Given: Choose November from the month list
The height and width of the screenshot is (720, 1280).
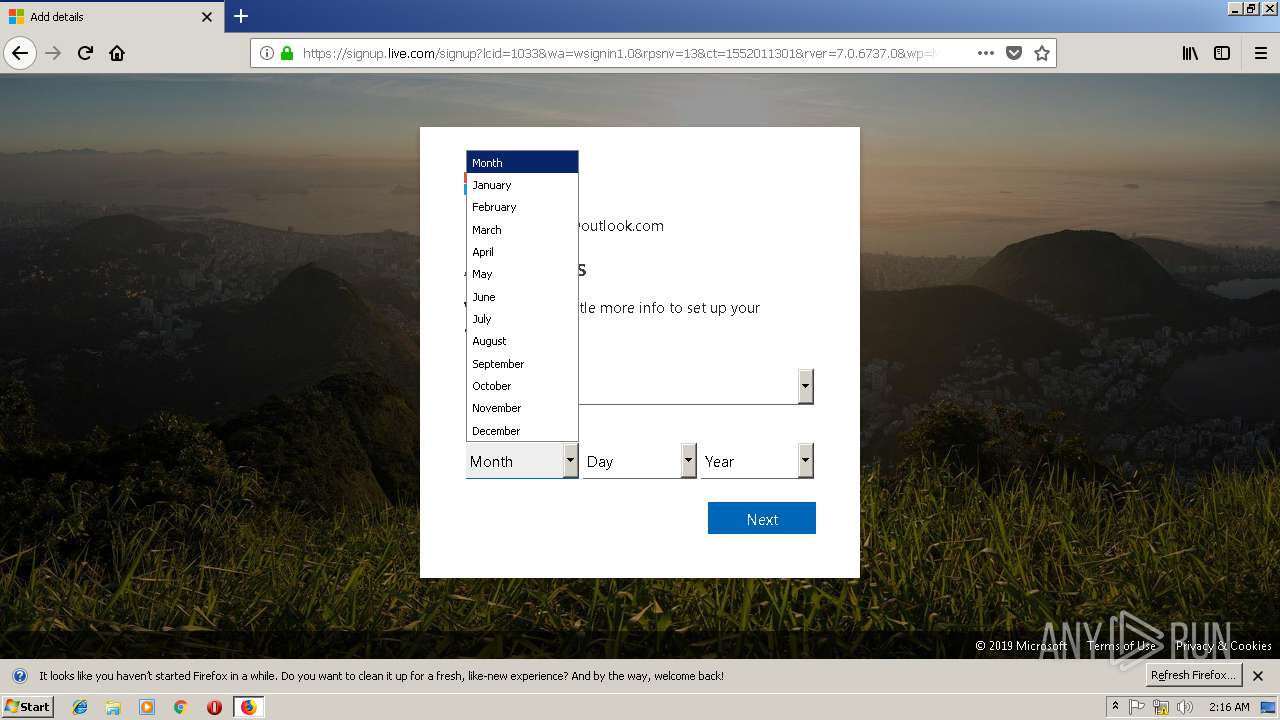Looking at the screenshot, I should [x=522, y=408].
